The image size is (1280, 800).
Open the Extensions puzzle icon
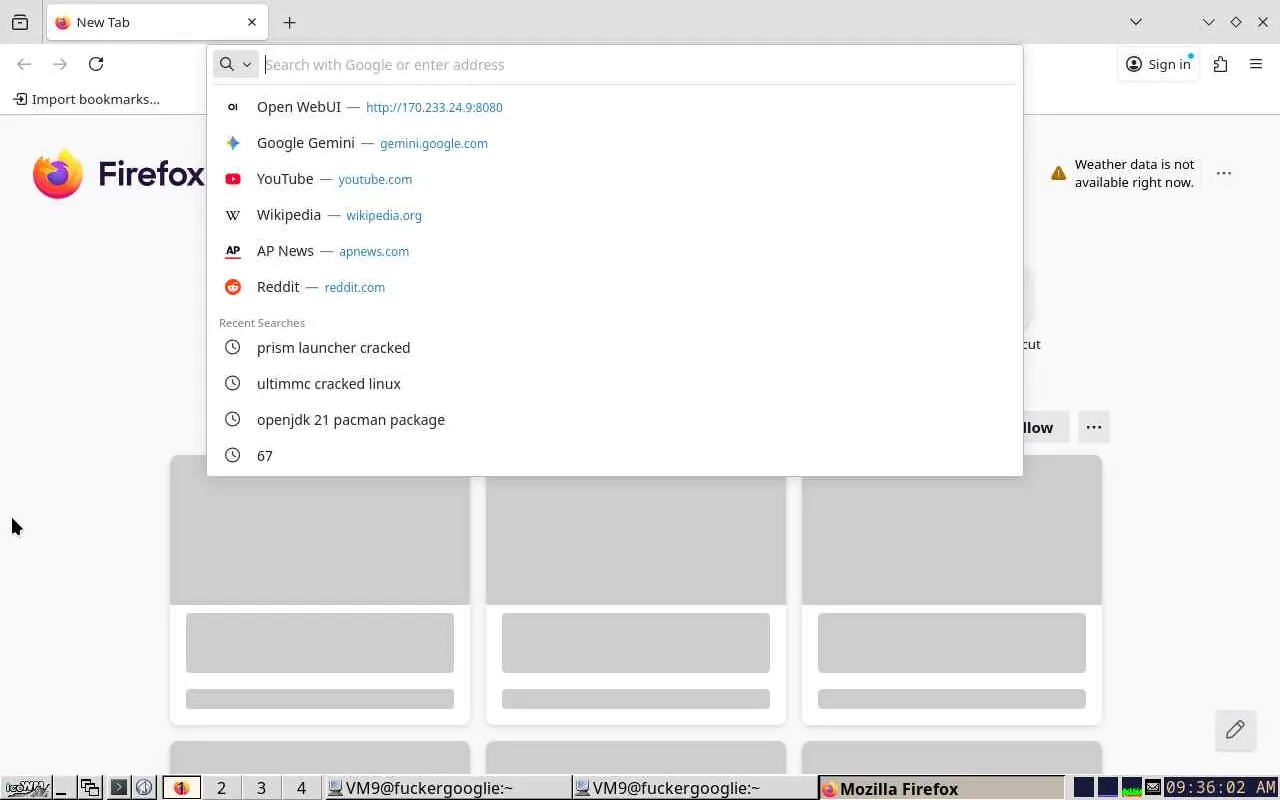tap(1220, 64)
